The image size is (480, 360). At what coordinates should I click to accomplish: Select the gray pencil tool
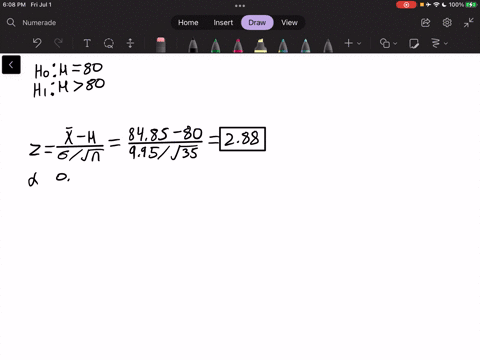pyautogui.click(x=328, y=45)
